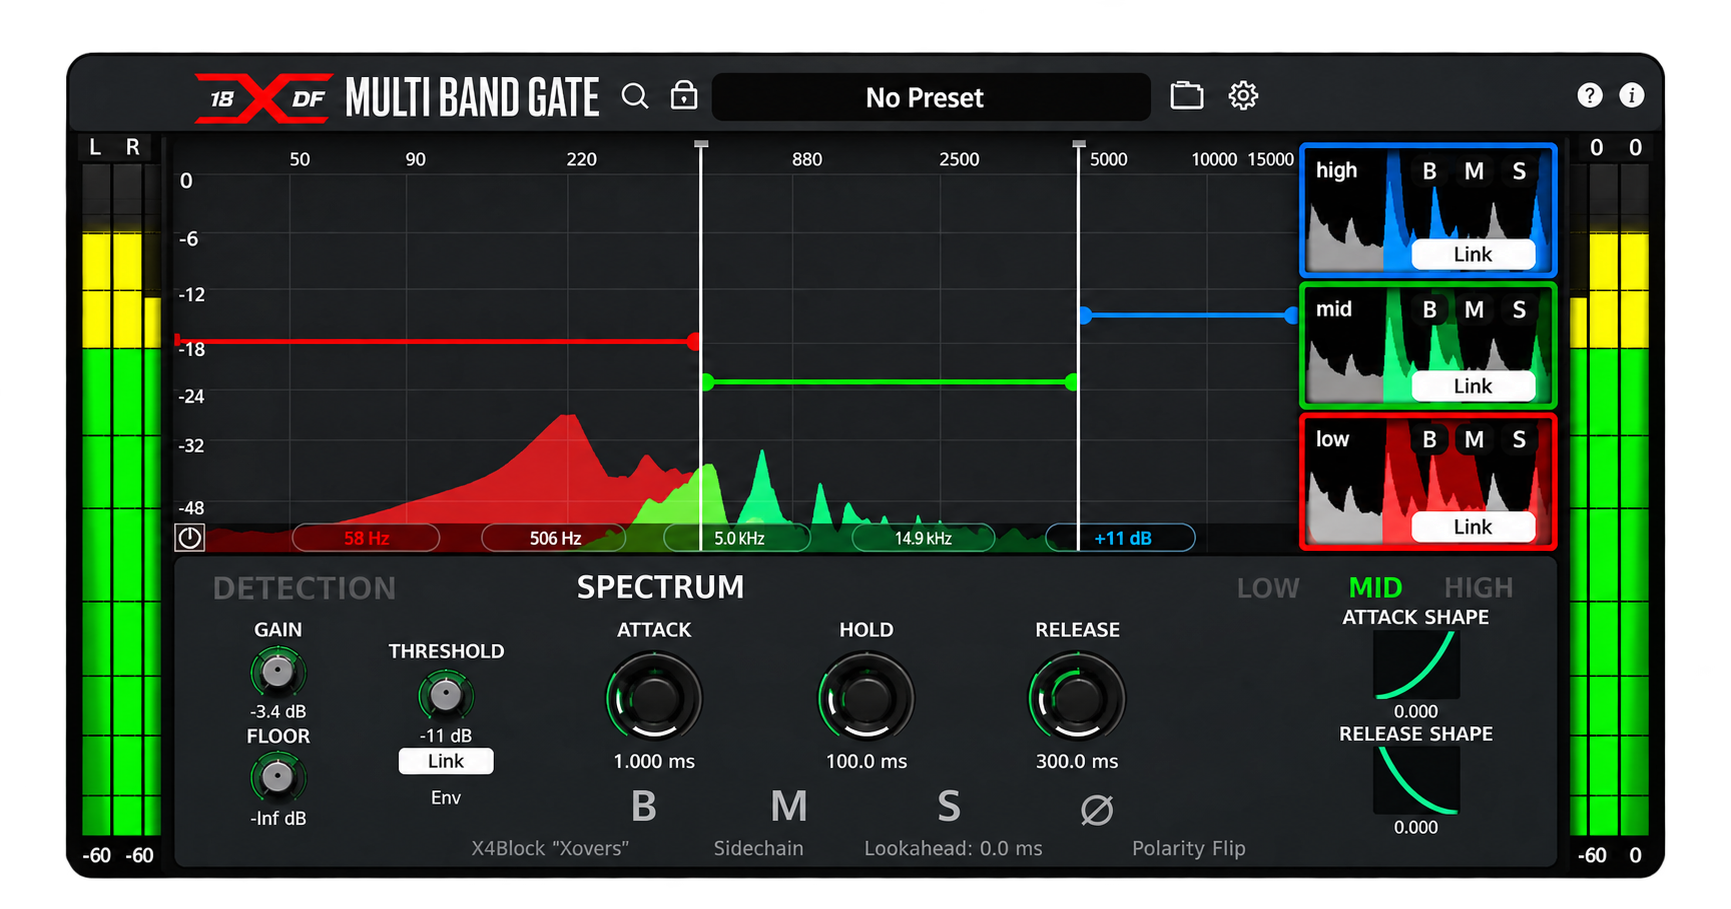Select the LOW band tab

[1268, 588]
